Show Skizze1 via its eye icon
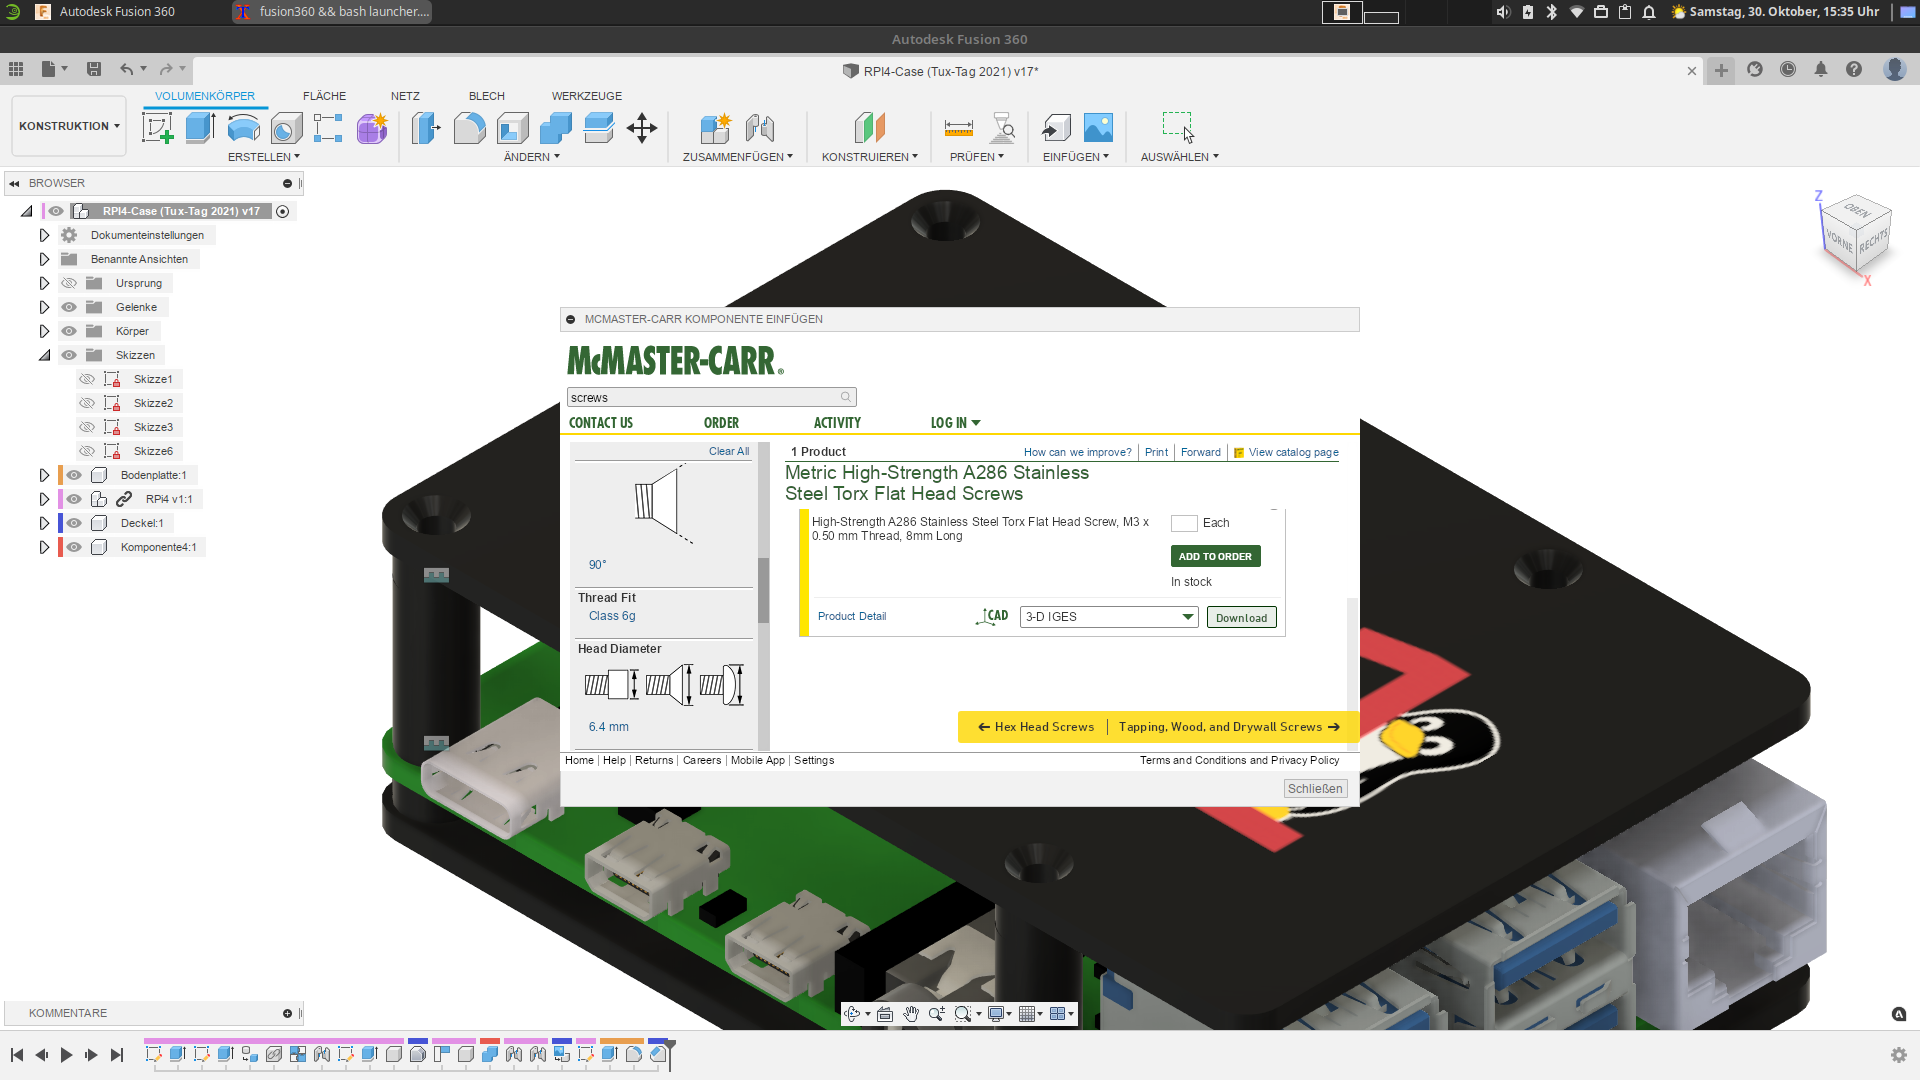The width and height of the screenshot is (1920, 1080). click(x=87, y=379)
